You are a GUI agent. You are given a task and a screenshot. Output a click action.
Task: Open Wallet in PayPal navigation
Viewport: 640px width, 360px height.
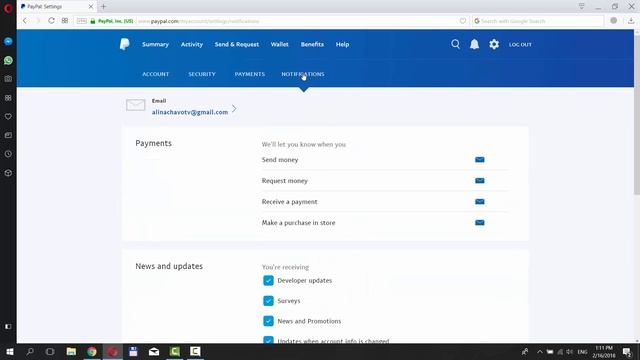tap(280, 44)
